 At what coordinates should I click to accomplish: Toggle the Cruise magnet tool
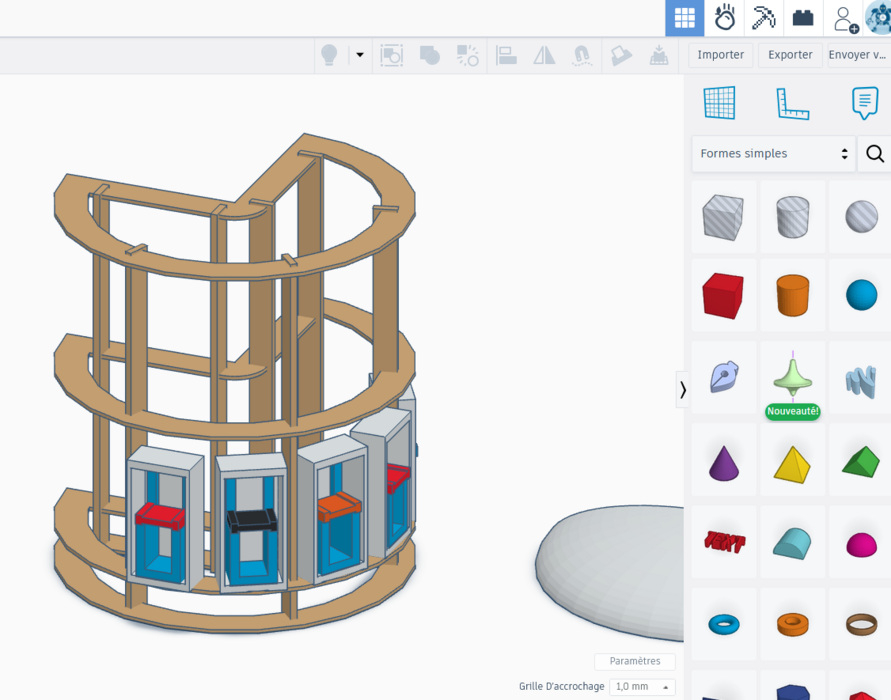(582, 55)
